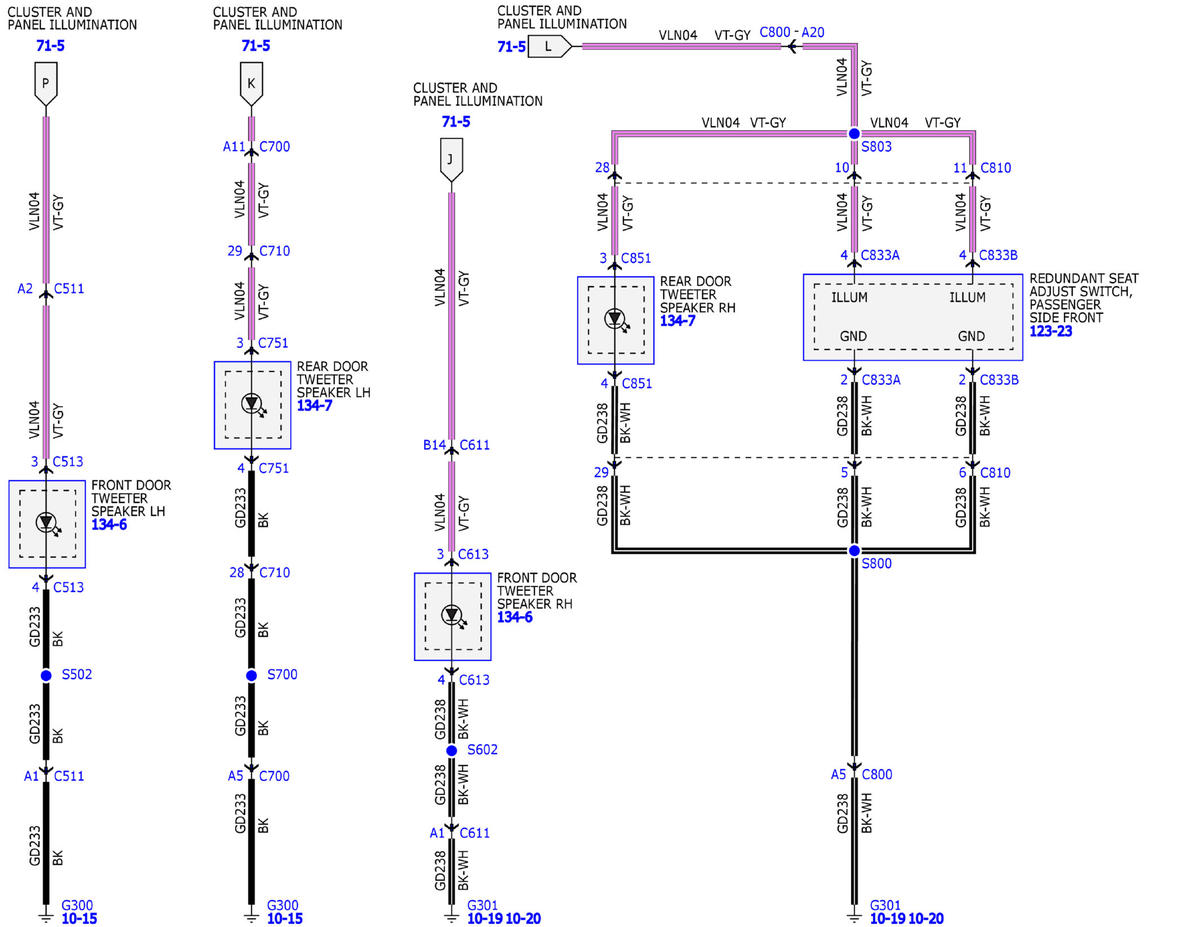Click the ILLUM terminal above C833A GND

pyautogui.click(x=849, y=297)
